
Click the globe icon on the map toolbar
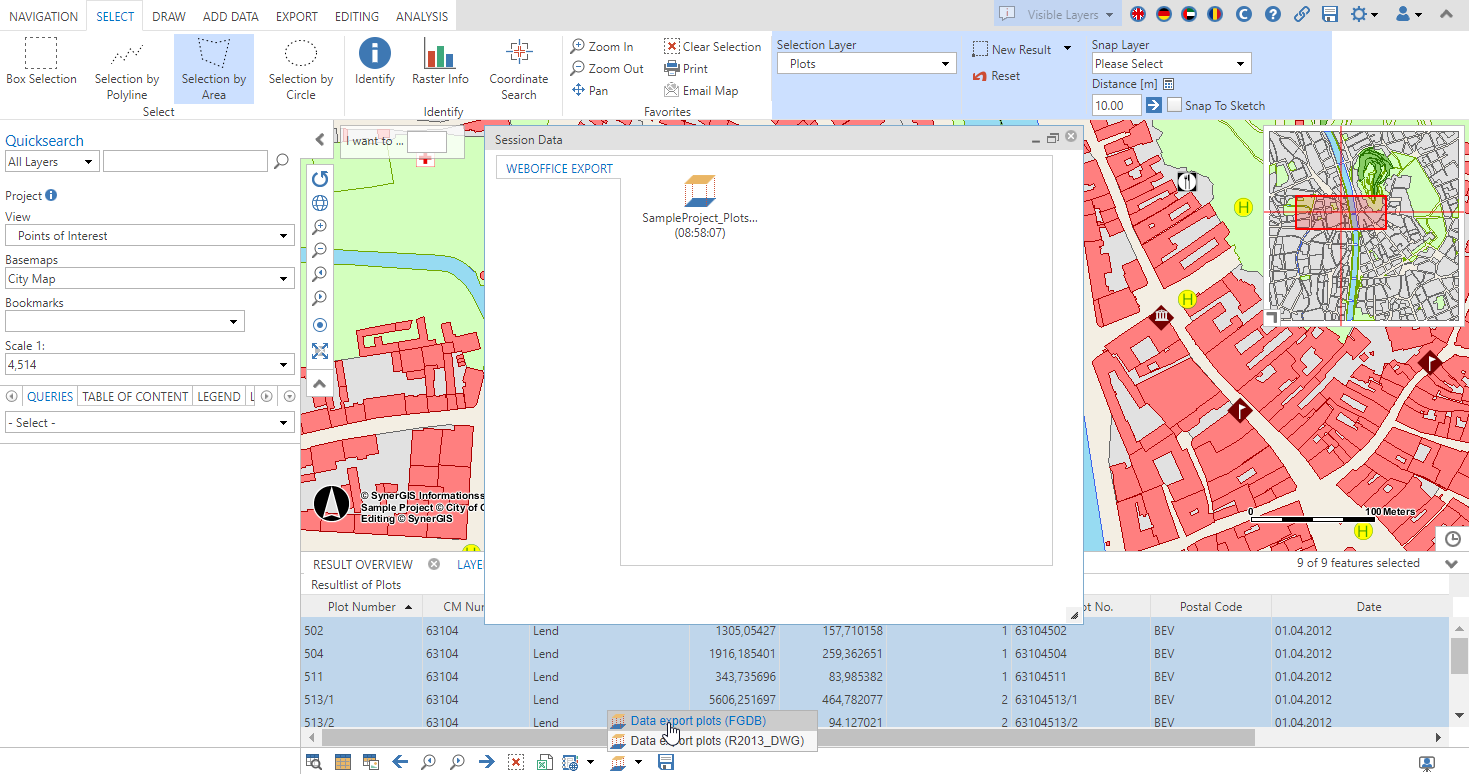[x=319, y=202]
